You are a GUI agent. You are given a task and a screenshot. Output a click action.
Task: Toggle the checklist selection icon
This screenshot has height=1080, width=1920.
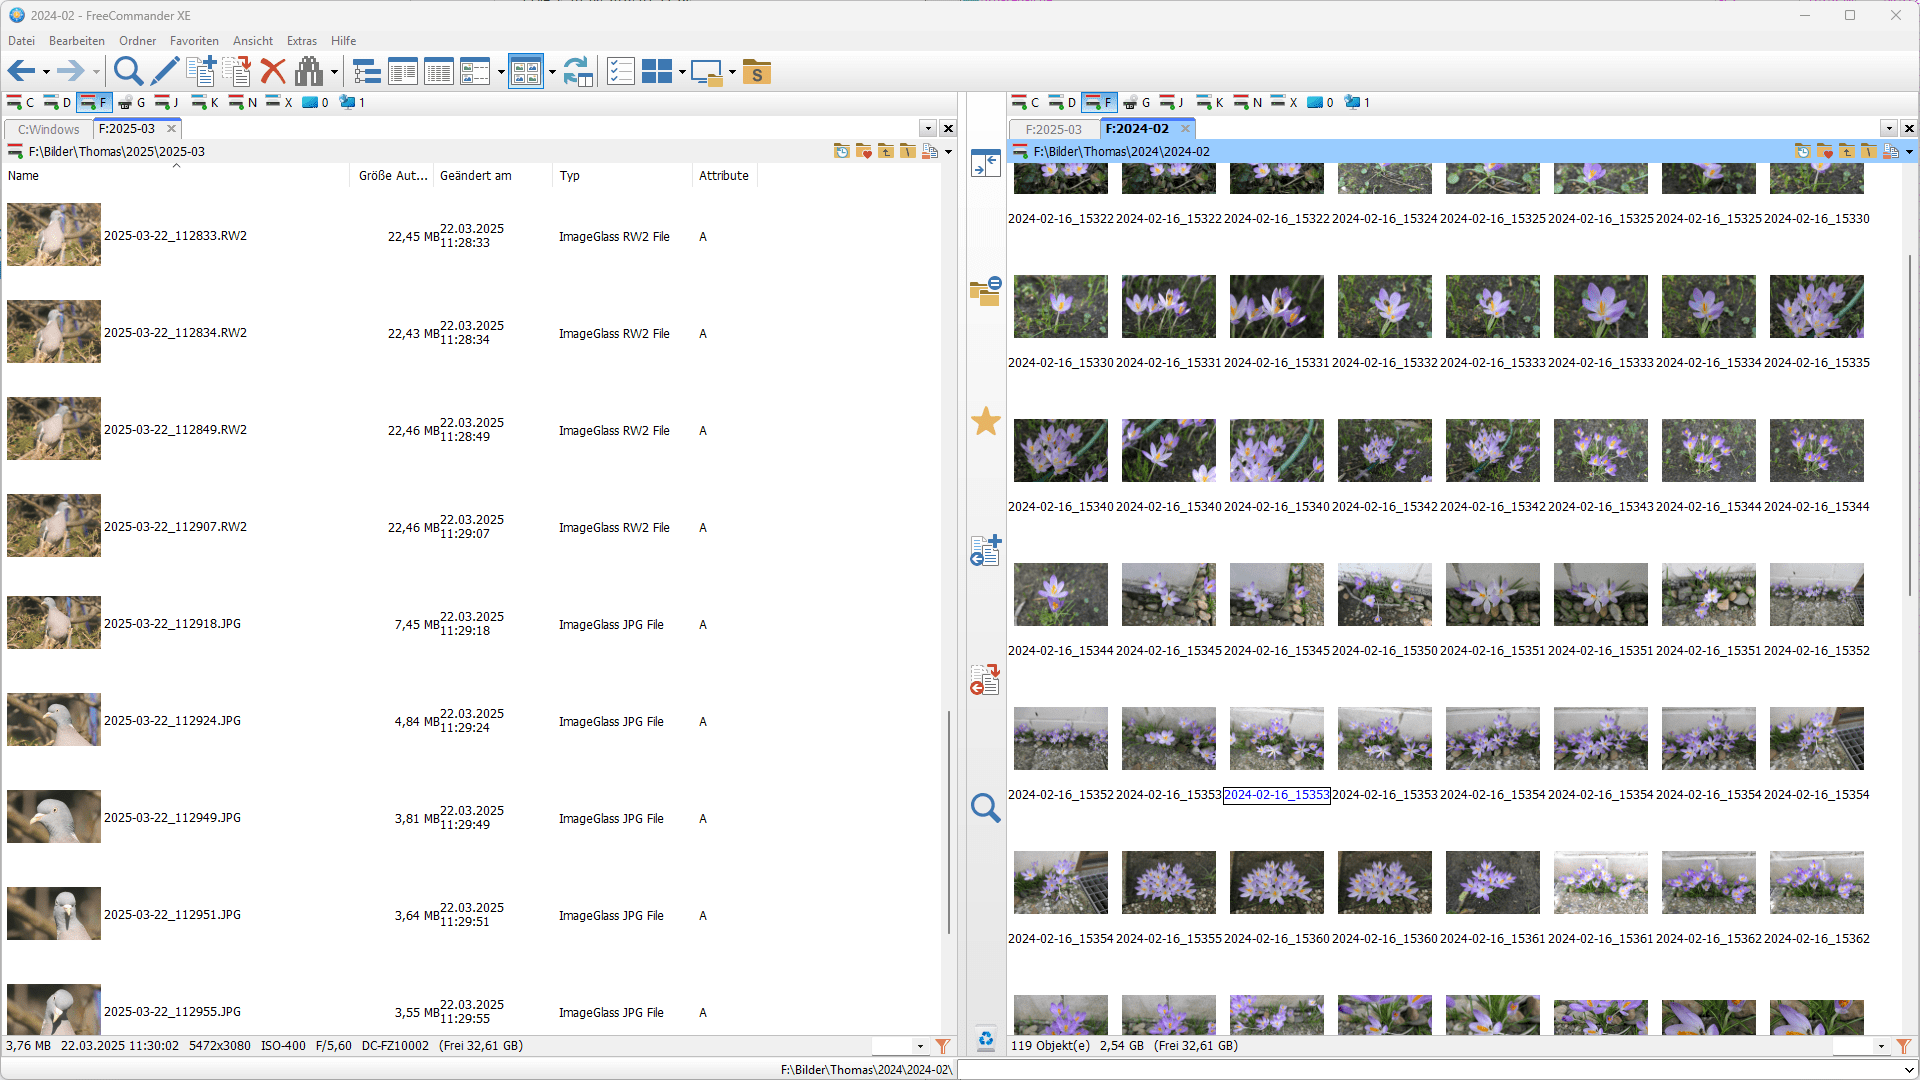(620, 71)
